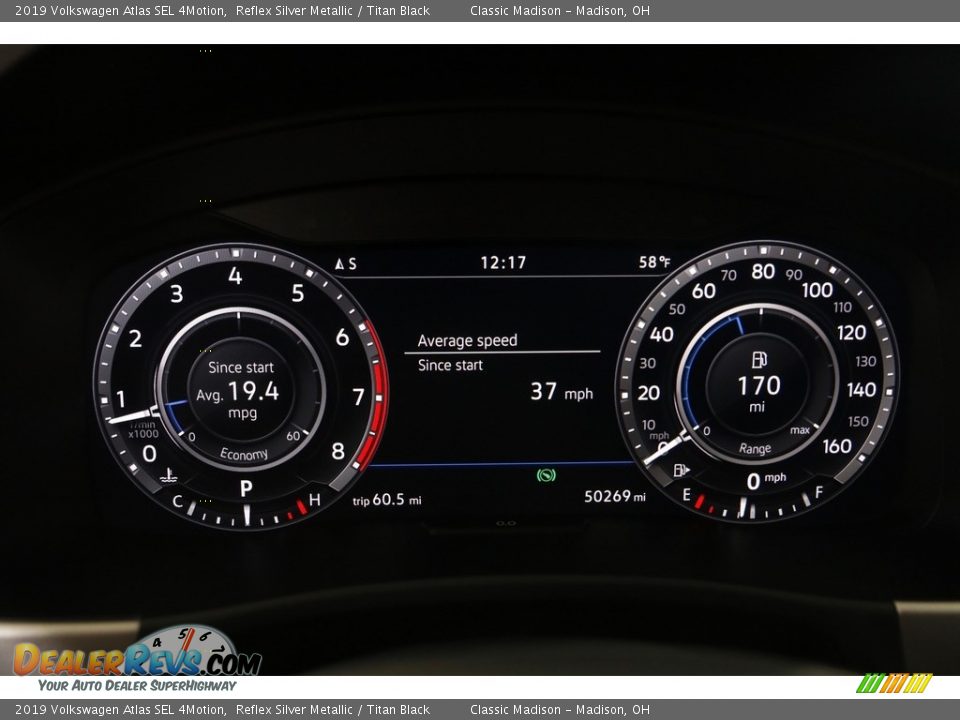
Task: Open Classic Madison – Madison, OH listing
Action: [x=566, y=11]
